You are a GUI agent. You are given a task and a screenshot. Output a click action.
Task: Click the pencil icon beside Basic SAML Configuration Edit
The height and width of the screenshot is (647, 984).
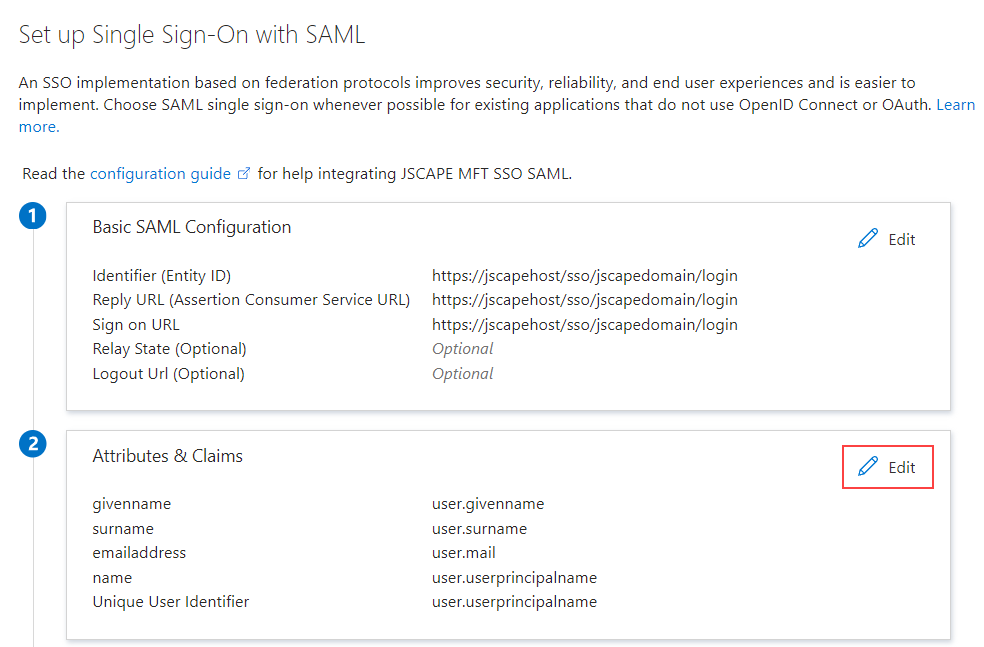(x=866, y=239)
